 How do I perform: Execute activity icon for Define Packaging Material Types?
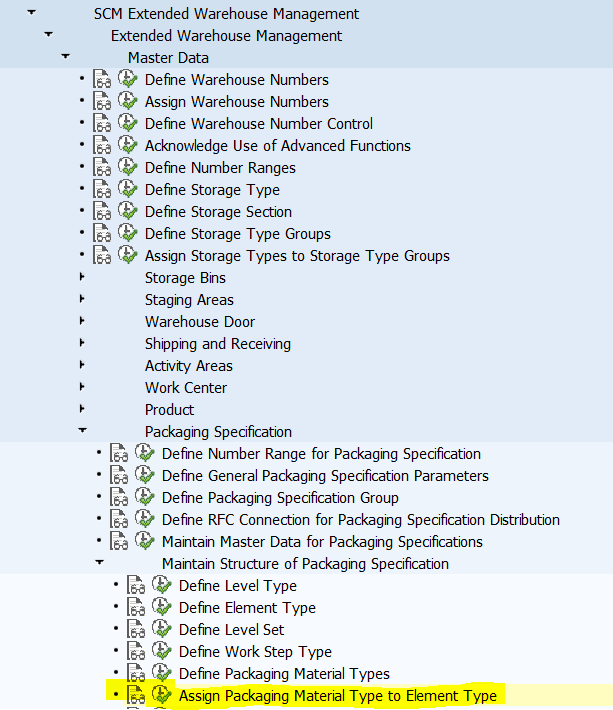[162, 673]
